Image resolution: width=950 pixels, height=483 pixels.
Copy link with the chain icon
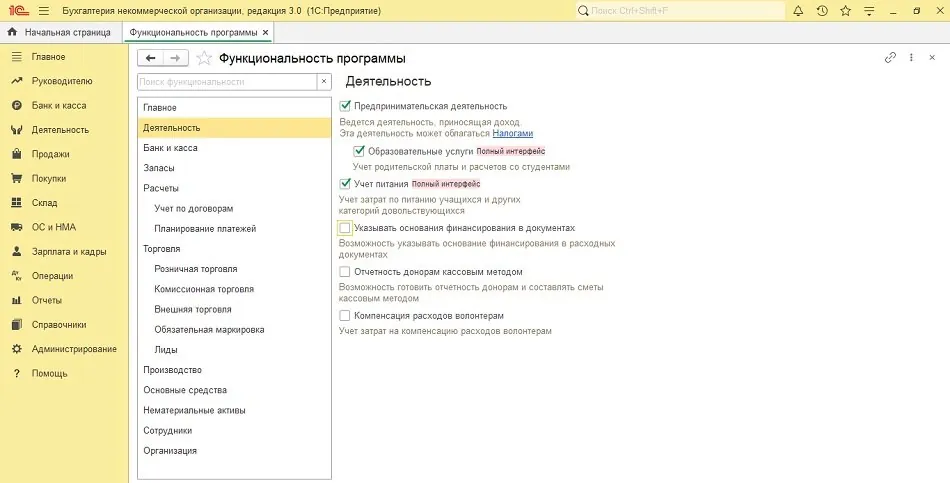coord(890,58)
